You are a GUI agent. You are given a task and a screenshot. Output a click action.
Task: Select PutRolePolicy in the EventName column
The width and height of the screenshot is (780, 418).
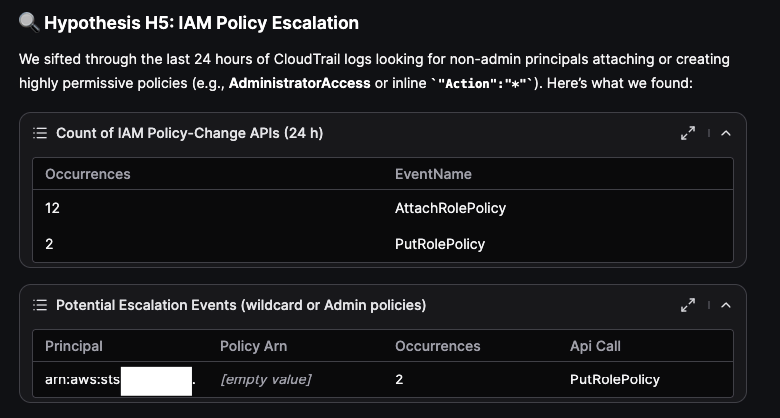440,243
